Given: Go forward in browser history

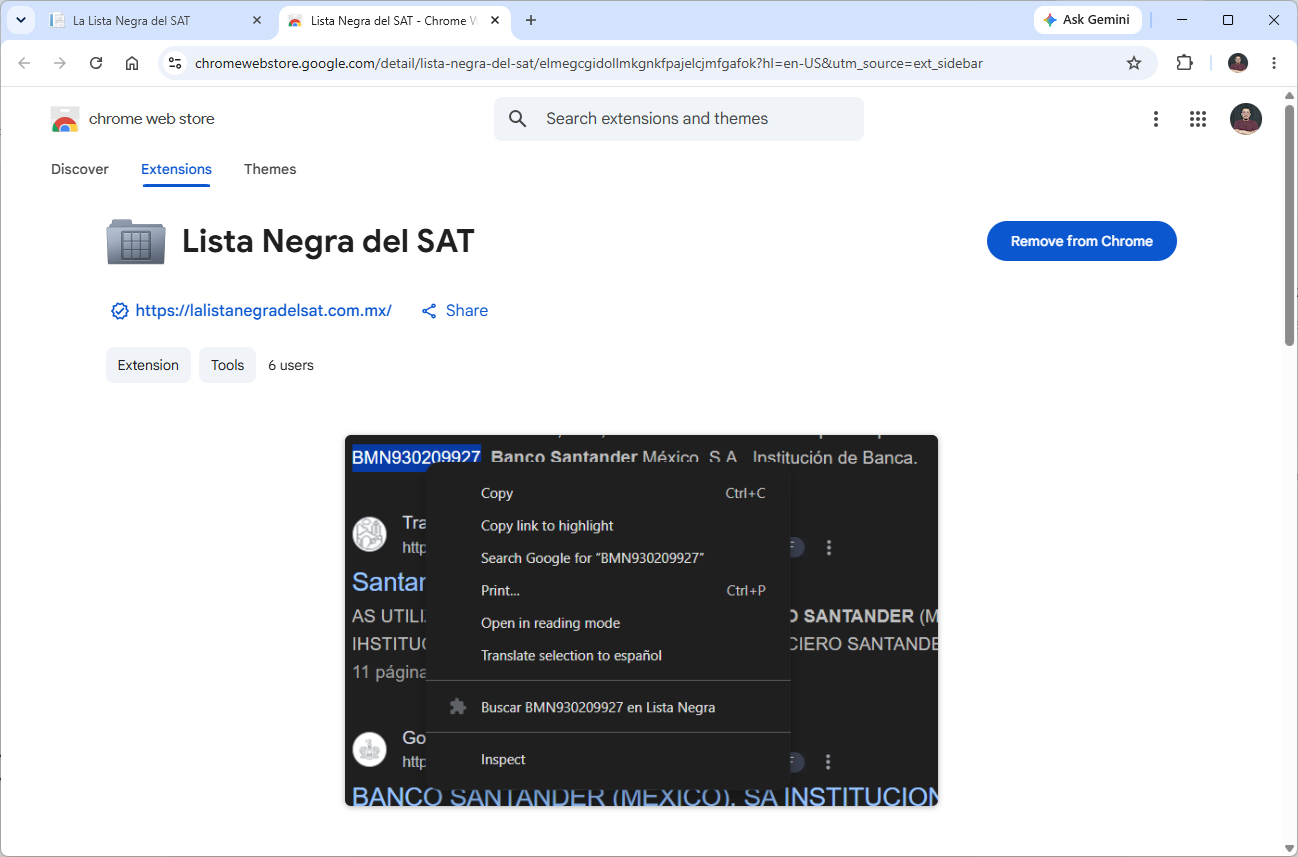Looking at the screenshot, I should pyautogui.click(x=60, y=63).
